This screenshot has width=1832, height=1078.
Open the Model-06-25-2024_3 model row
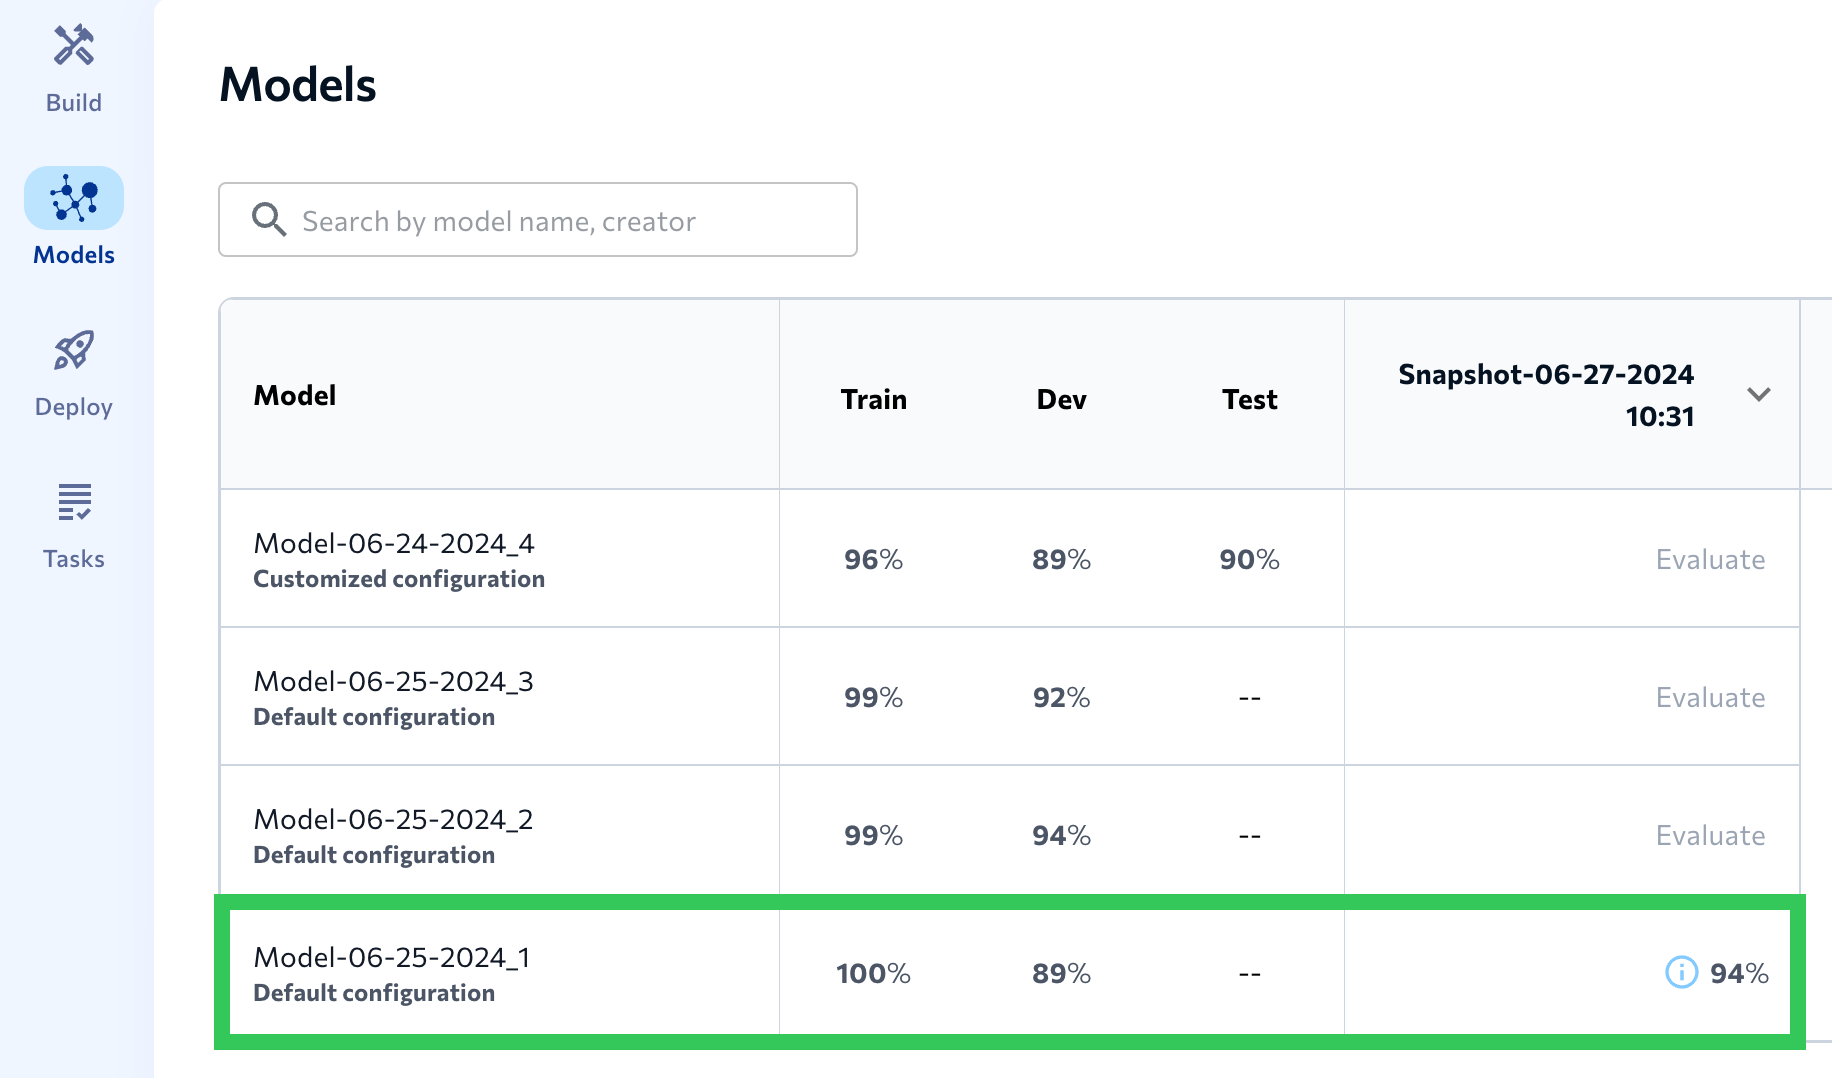393,682
